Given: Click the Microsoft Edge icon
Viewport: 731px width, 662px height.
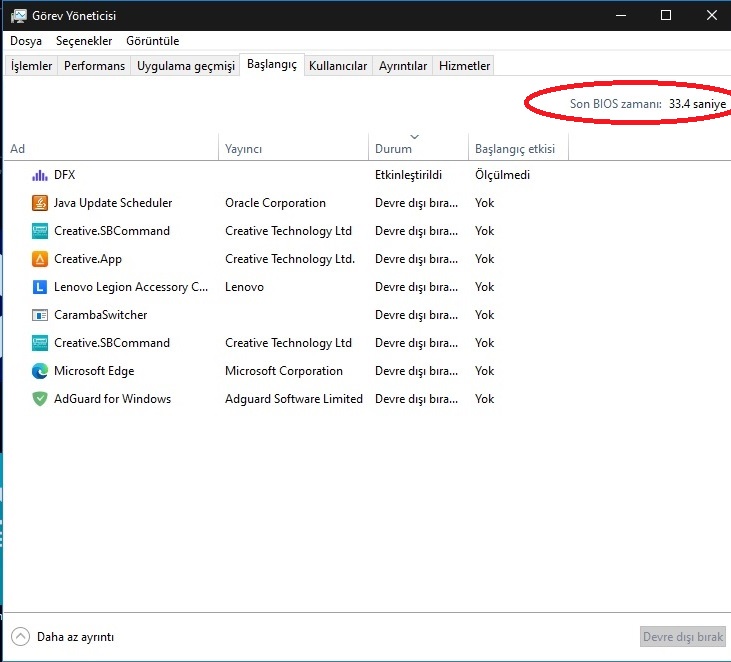Looking at the screenshot, I should click(40, 371).
